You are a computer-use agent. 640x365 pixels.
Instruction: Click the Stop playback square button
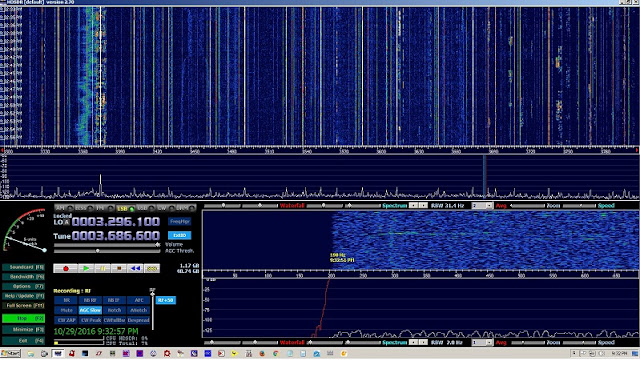tap(119, 269)
